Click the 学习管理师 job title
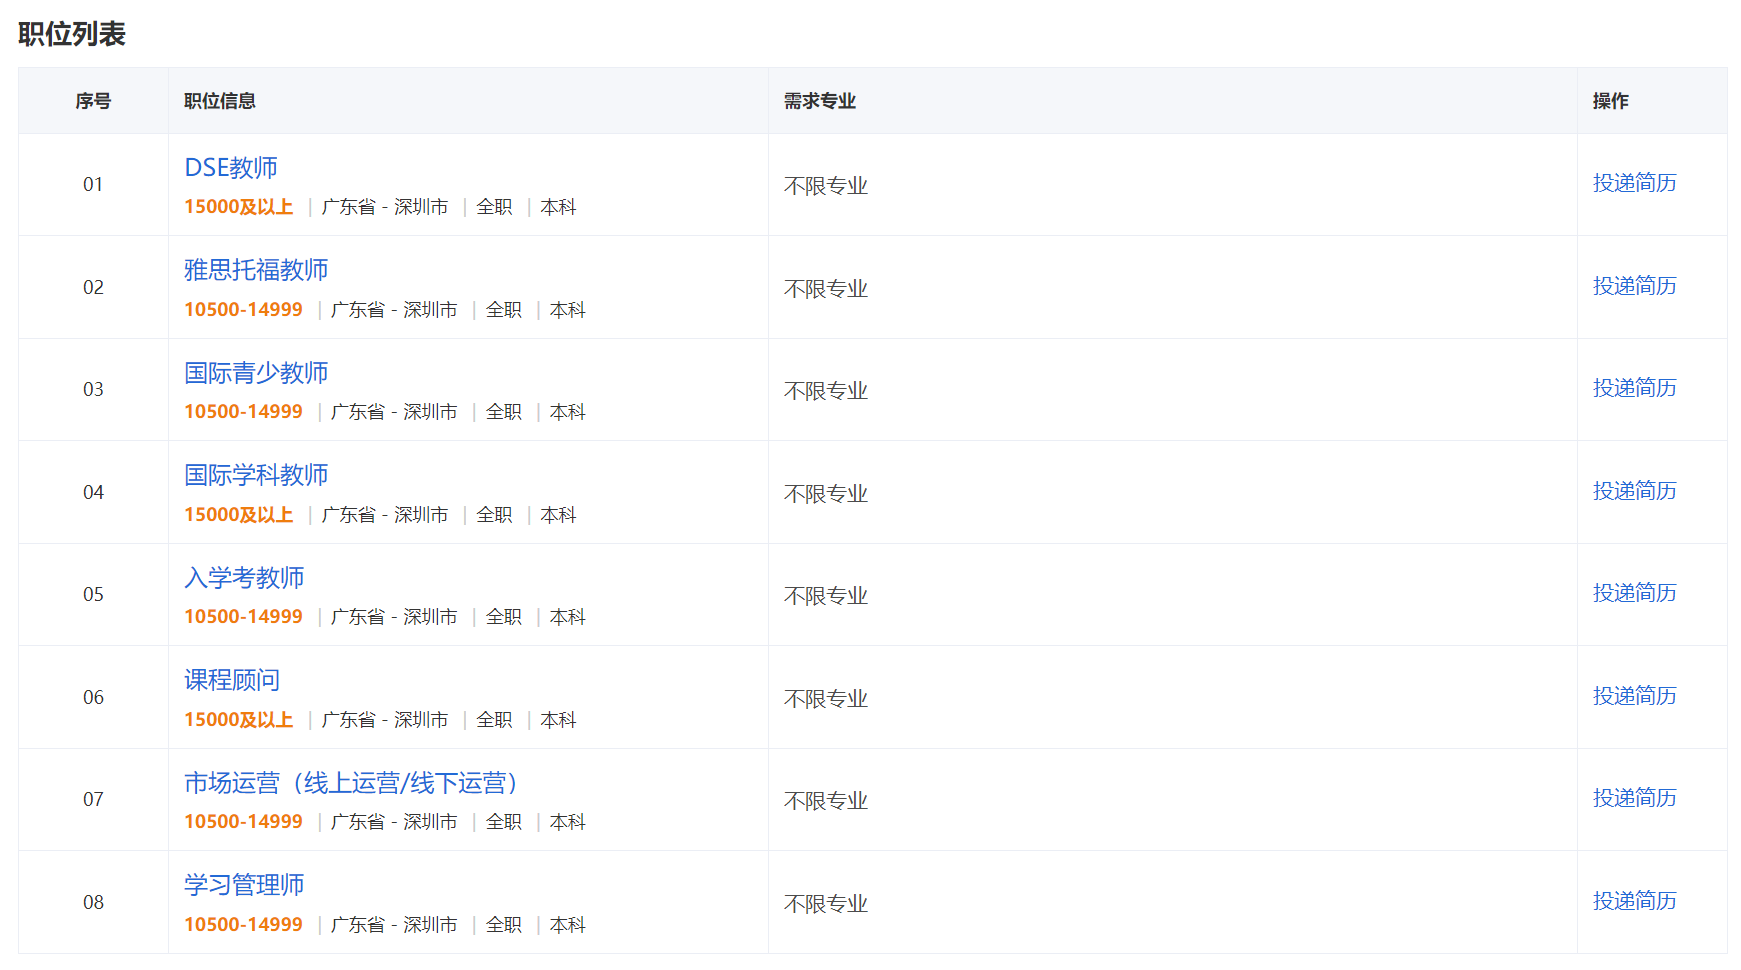Viewport: 1741px width, 970px height. pos(244,885)
